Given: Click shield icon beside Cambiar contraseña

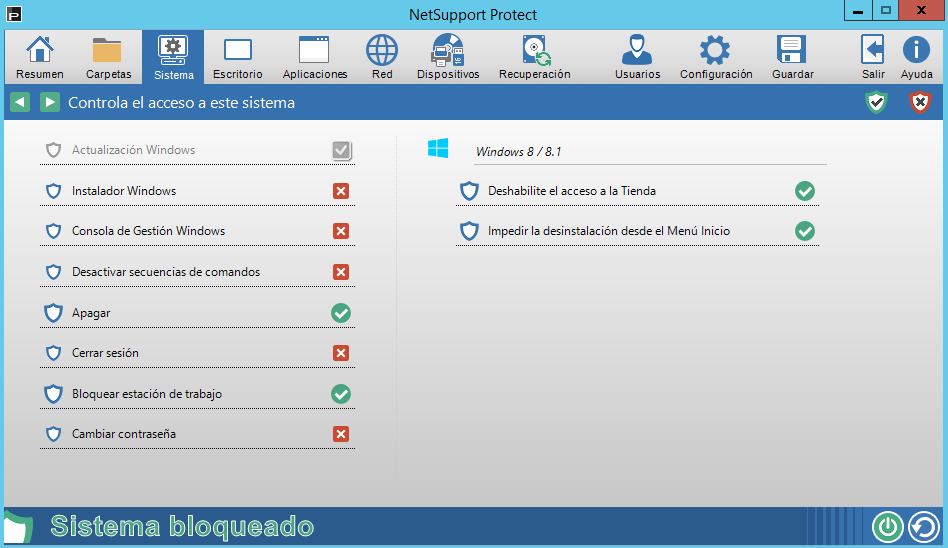Looking at the screenshot, I should point(54,434).
